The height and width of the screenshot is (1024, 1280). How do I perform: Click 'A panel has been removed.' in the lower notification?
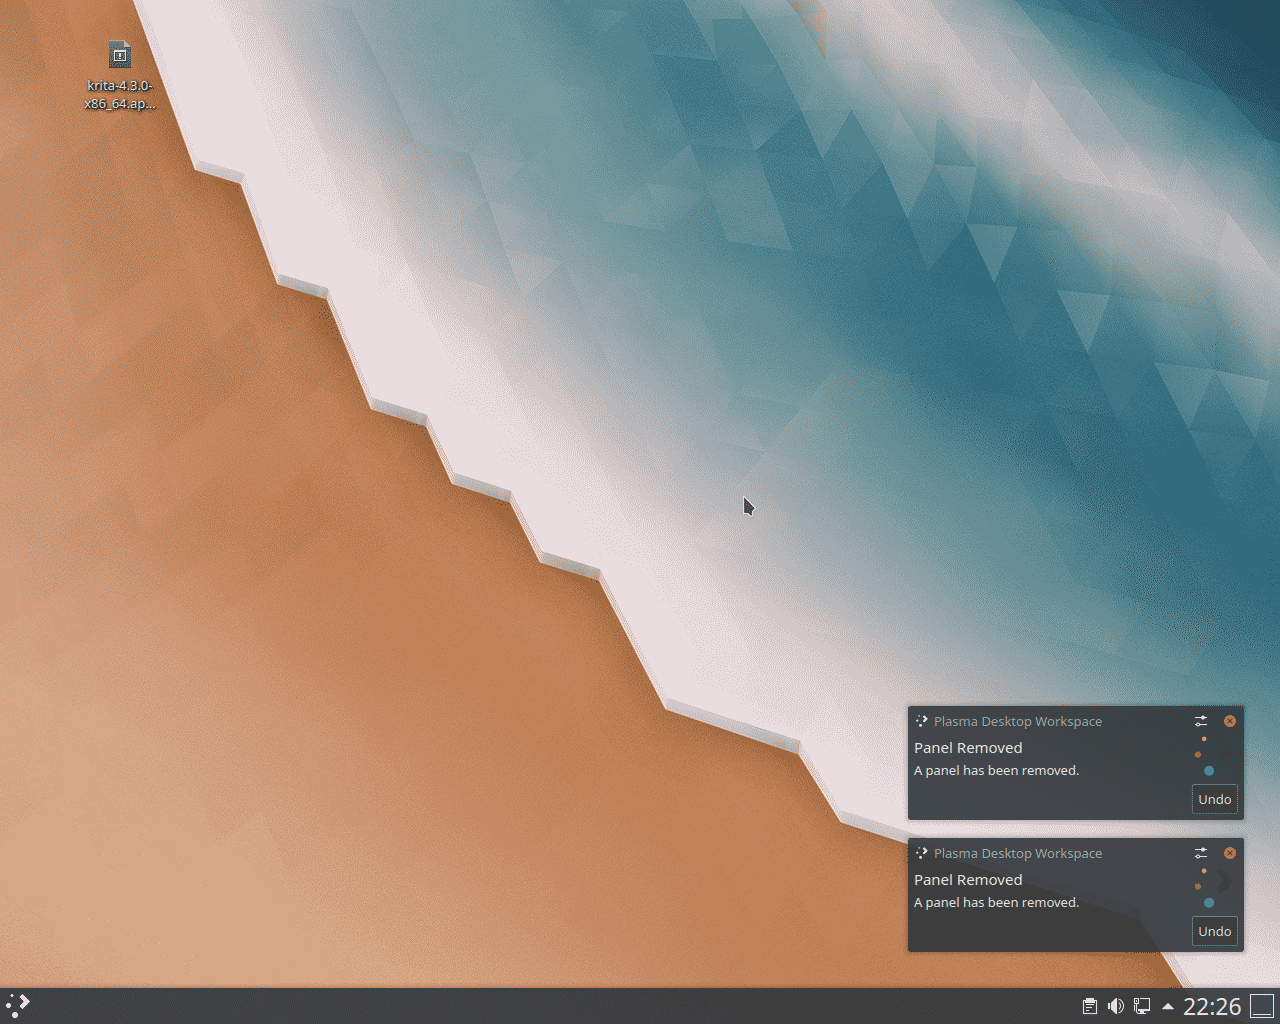[996, 902]
